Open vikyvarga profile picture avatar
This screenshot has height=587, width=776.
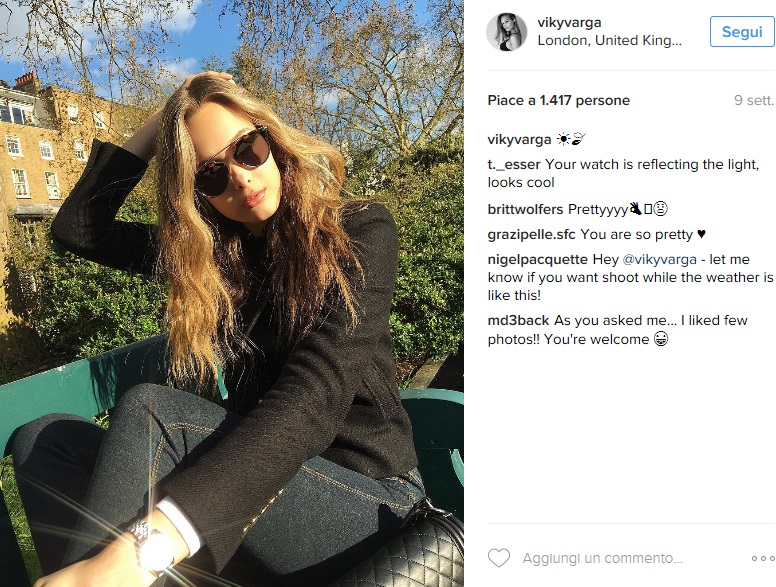(506, 32)
